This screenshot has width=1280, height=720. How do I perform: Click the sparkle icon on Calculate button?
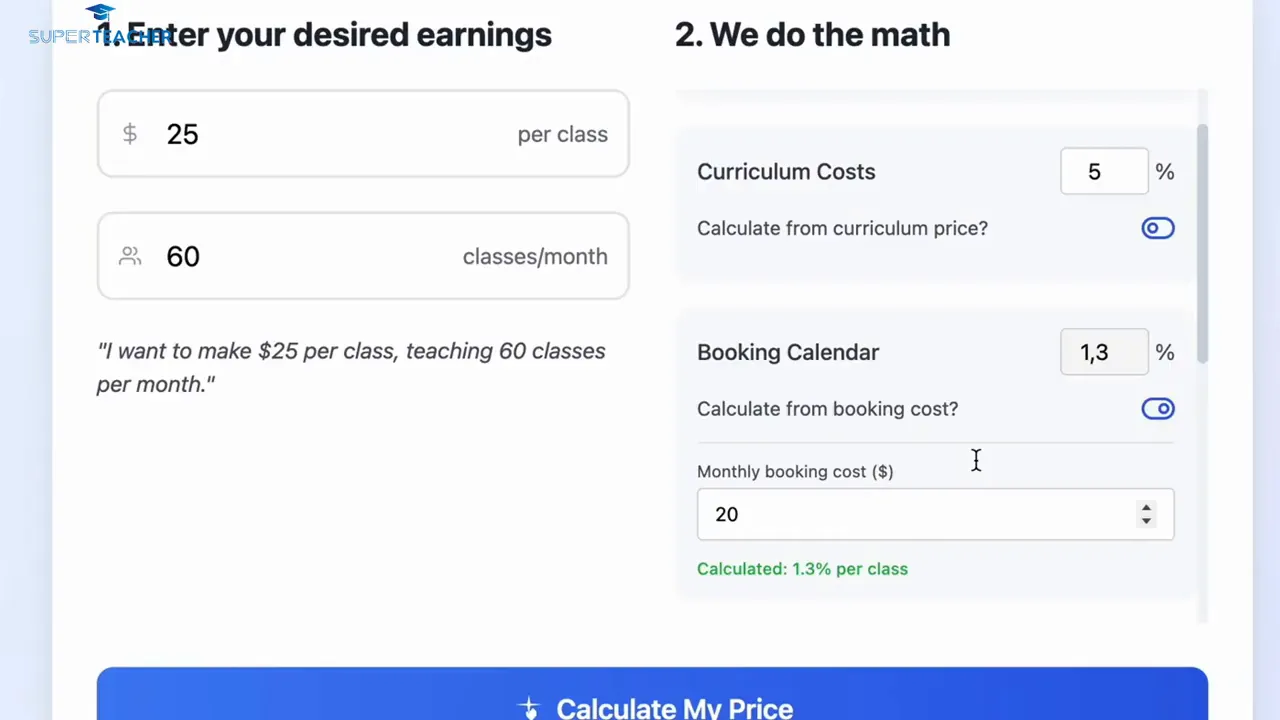point(529,708)
